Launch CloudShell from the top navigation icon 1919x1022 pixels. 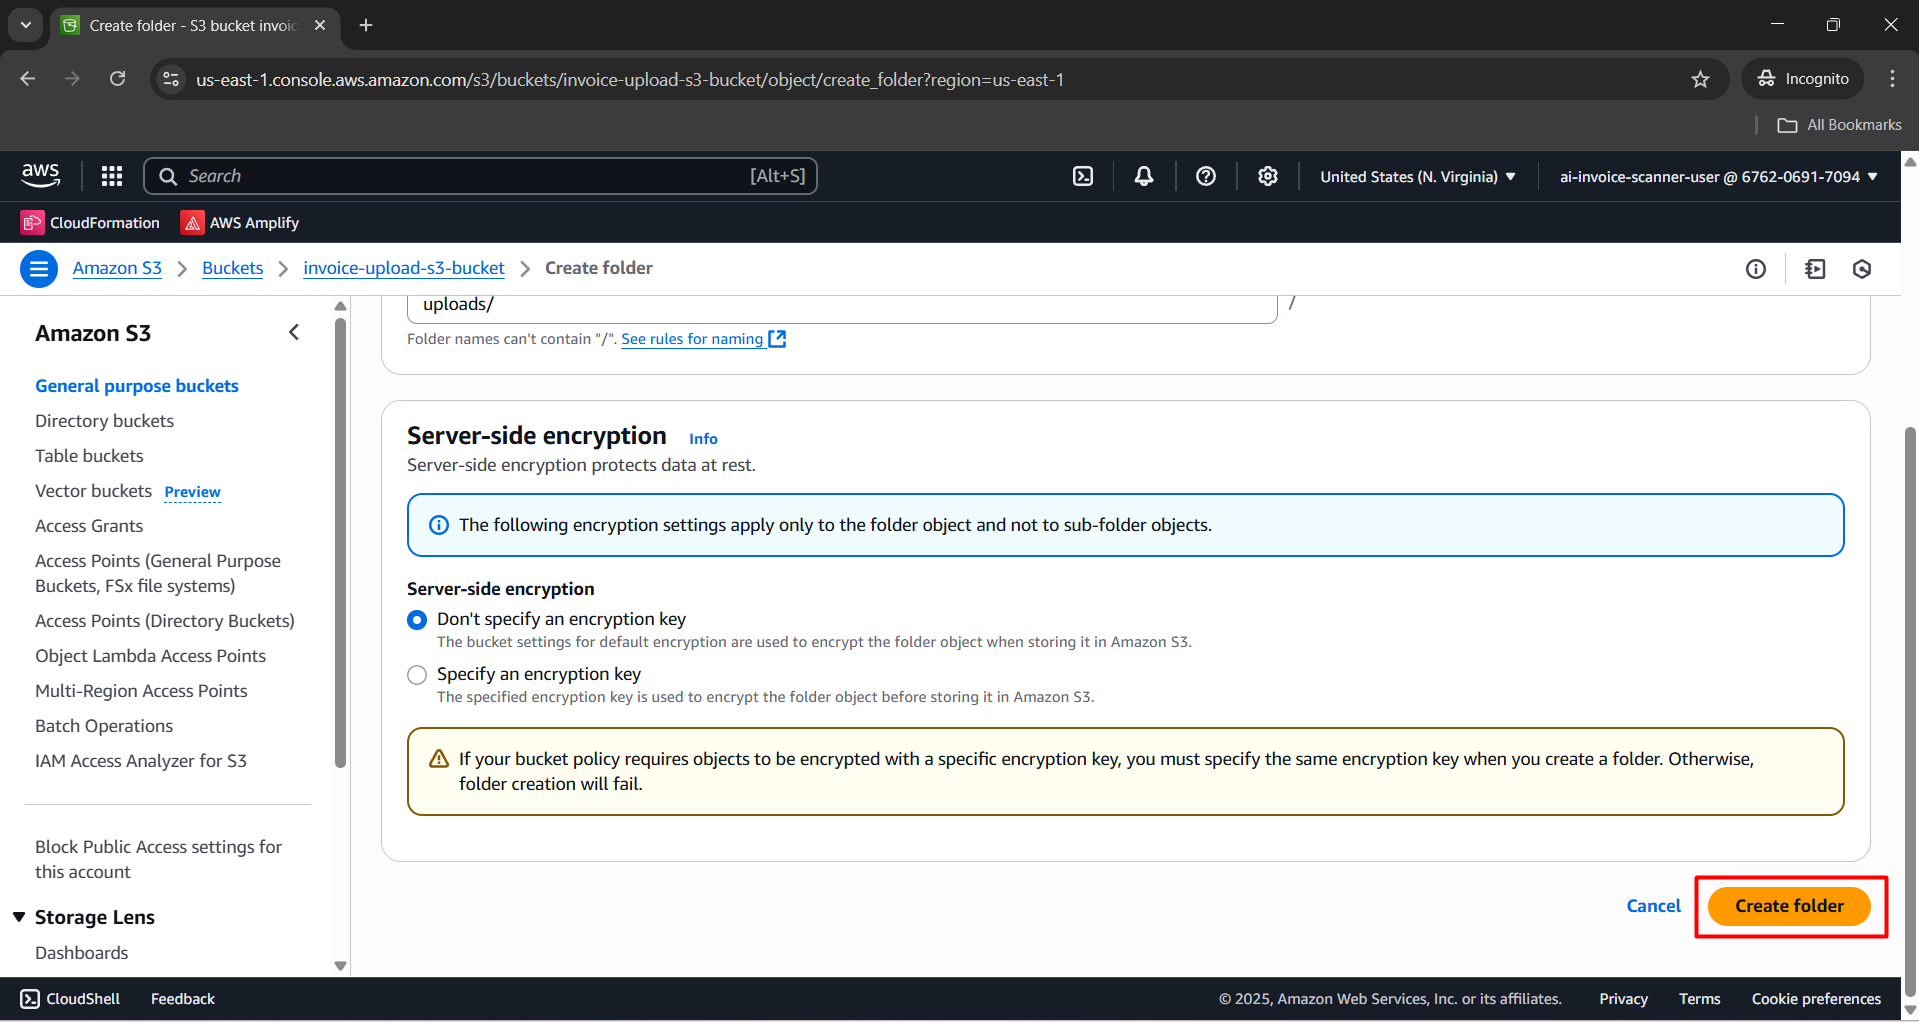click(1083, 177)
